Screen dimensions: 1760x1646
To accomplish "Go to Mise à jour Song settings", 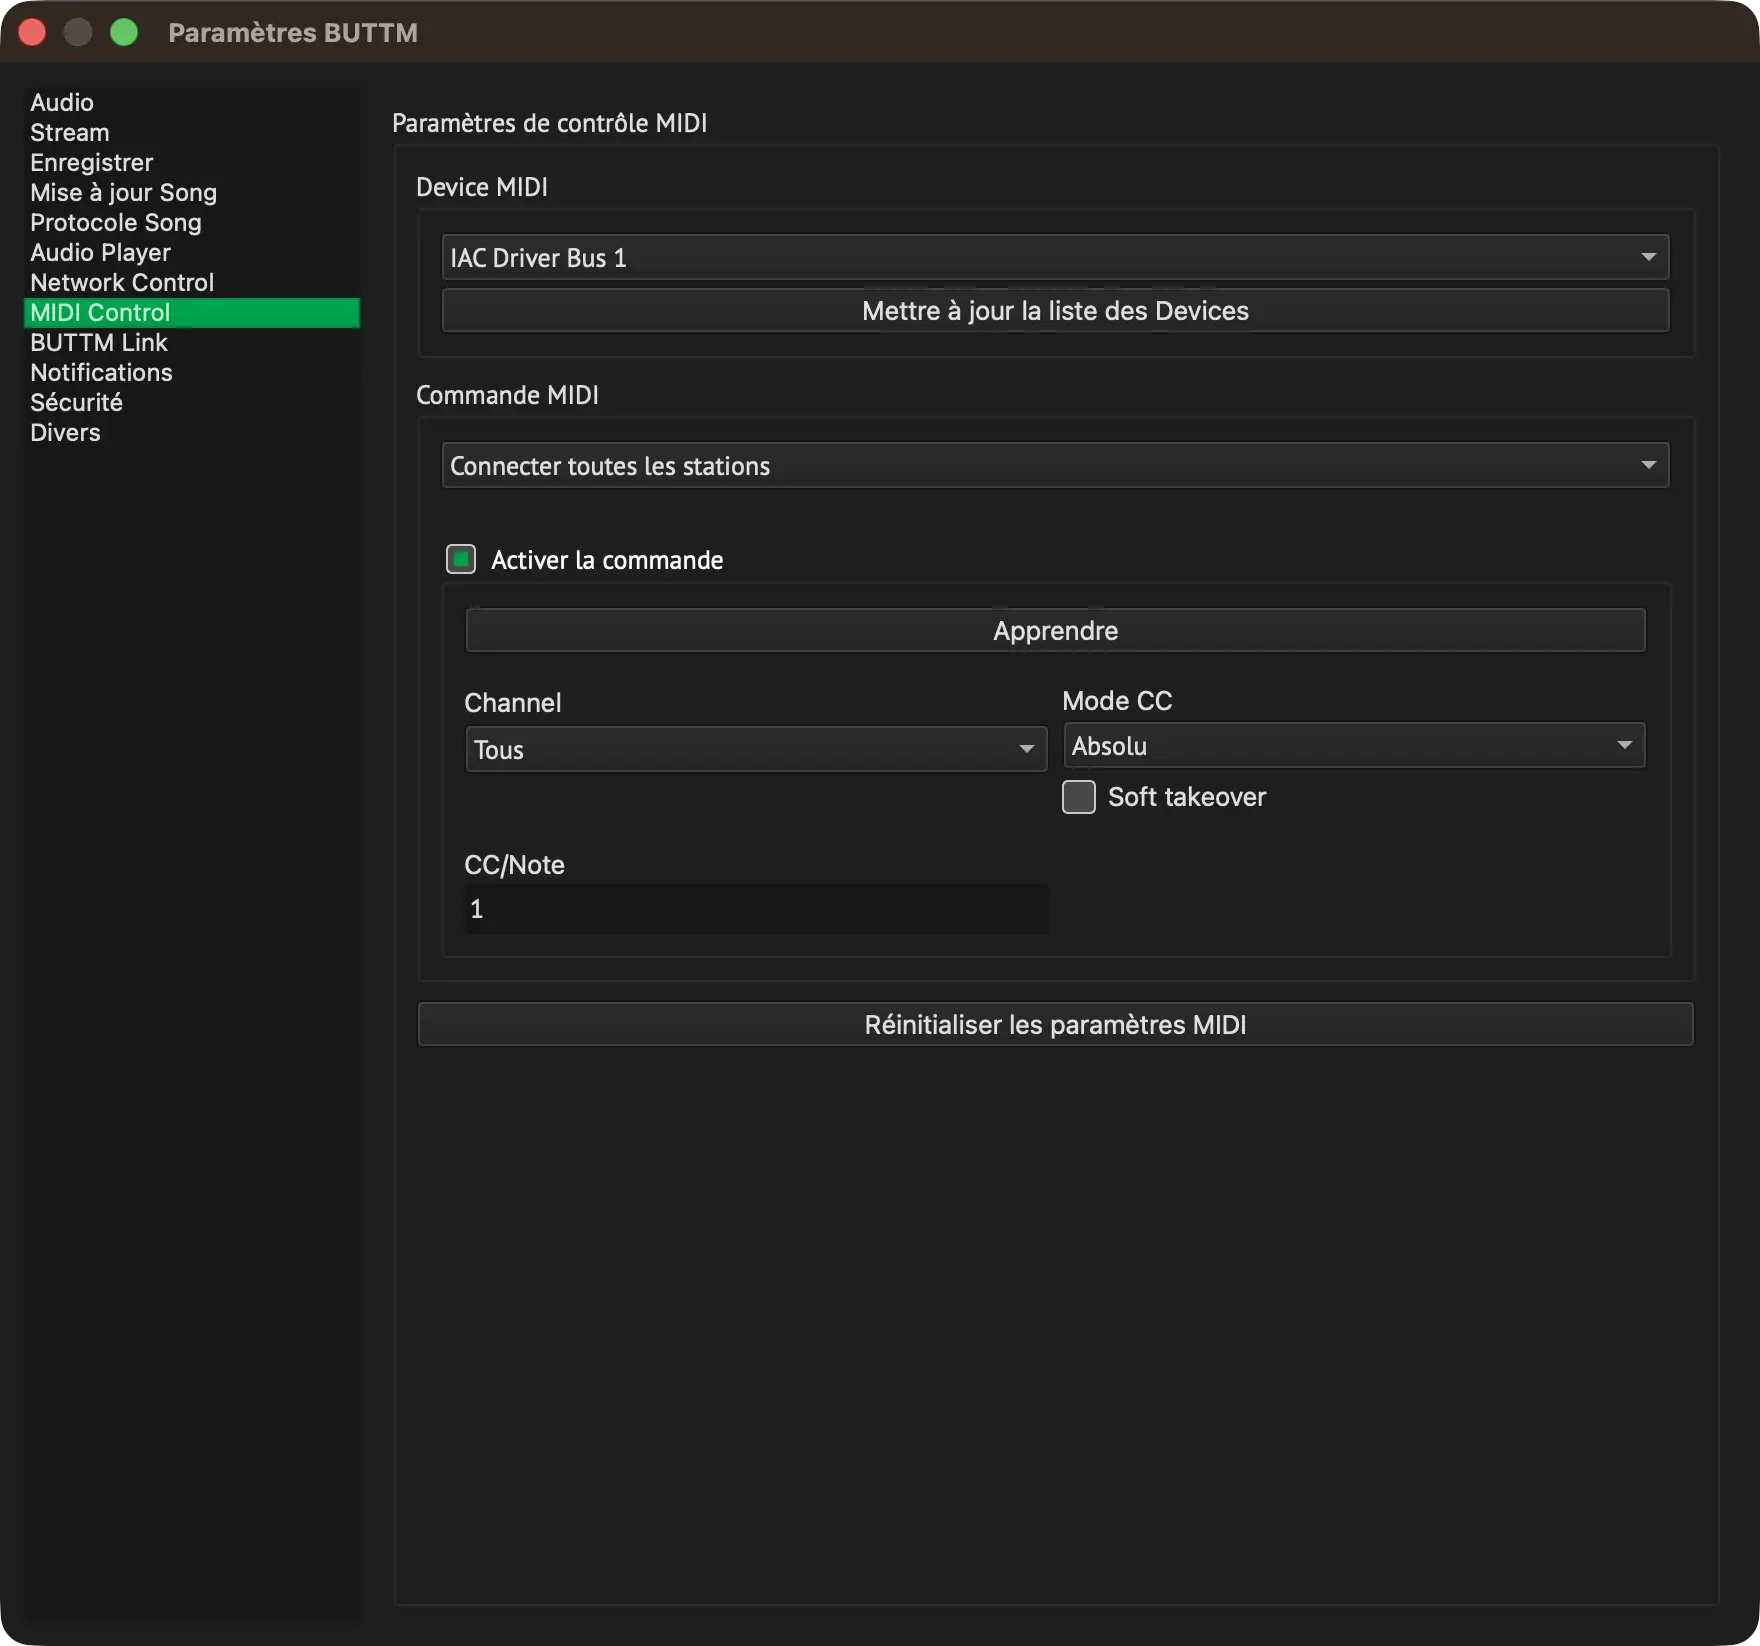I will pyautogui.click(x=191, y=193).
